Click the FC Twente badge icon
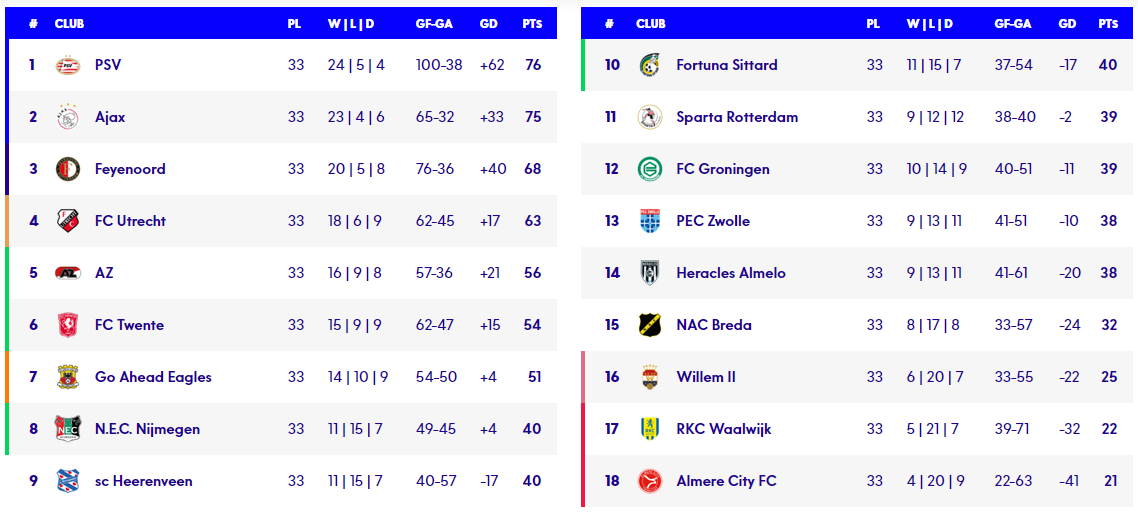Screen dimensions: 1138x514 pos(68,325)
